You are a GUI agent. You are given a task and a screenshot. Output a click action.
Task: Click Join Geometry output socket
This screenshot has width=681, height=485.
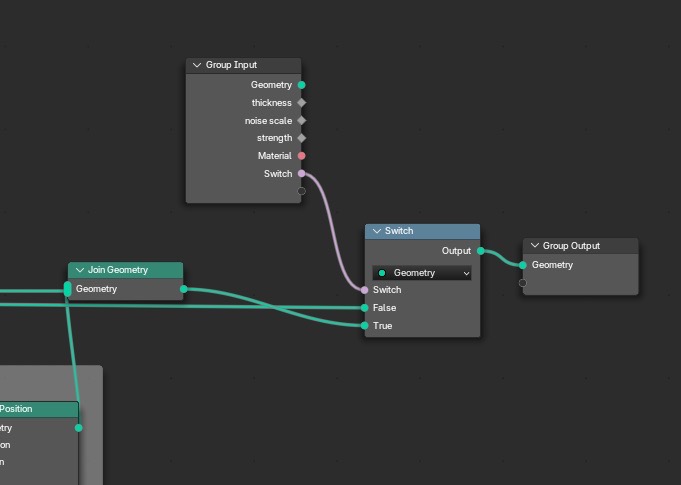[184, 289]
